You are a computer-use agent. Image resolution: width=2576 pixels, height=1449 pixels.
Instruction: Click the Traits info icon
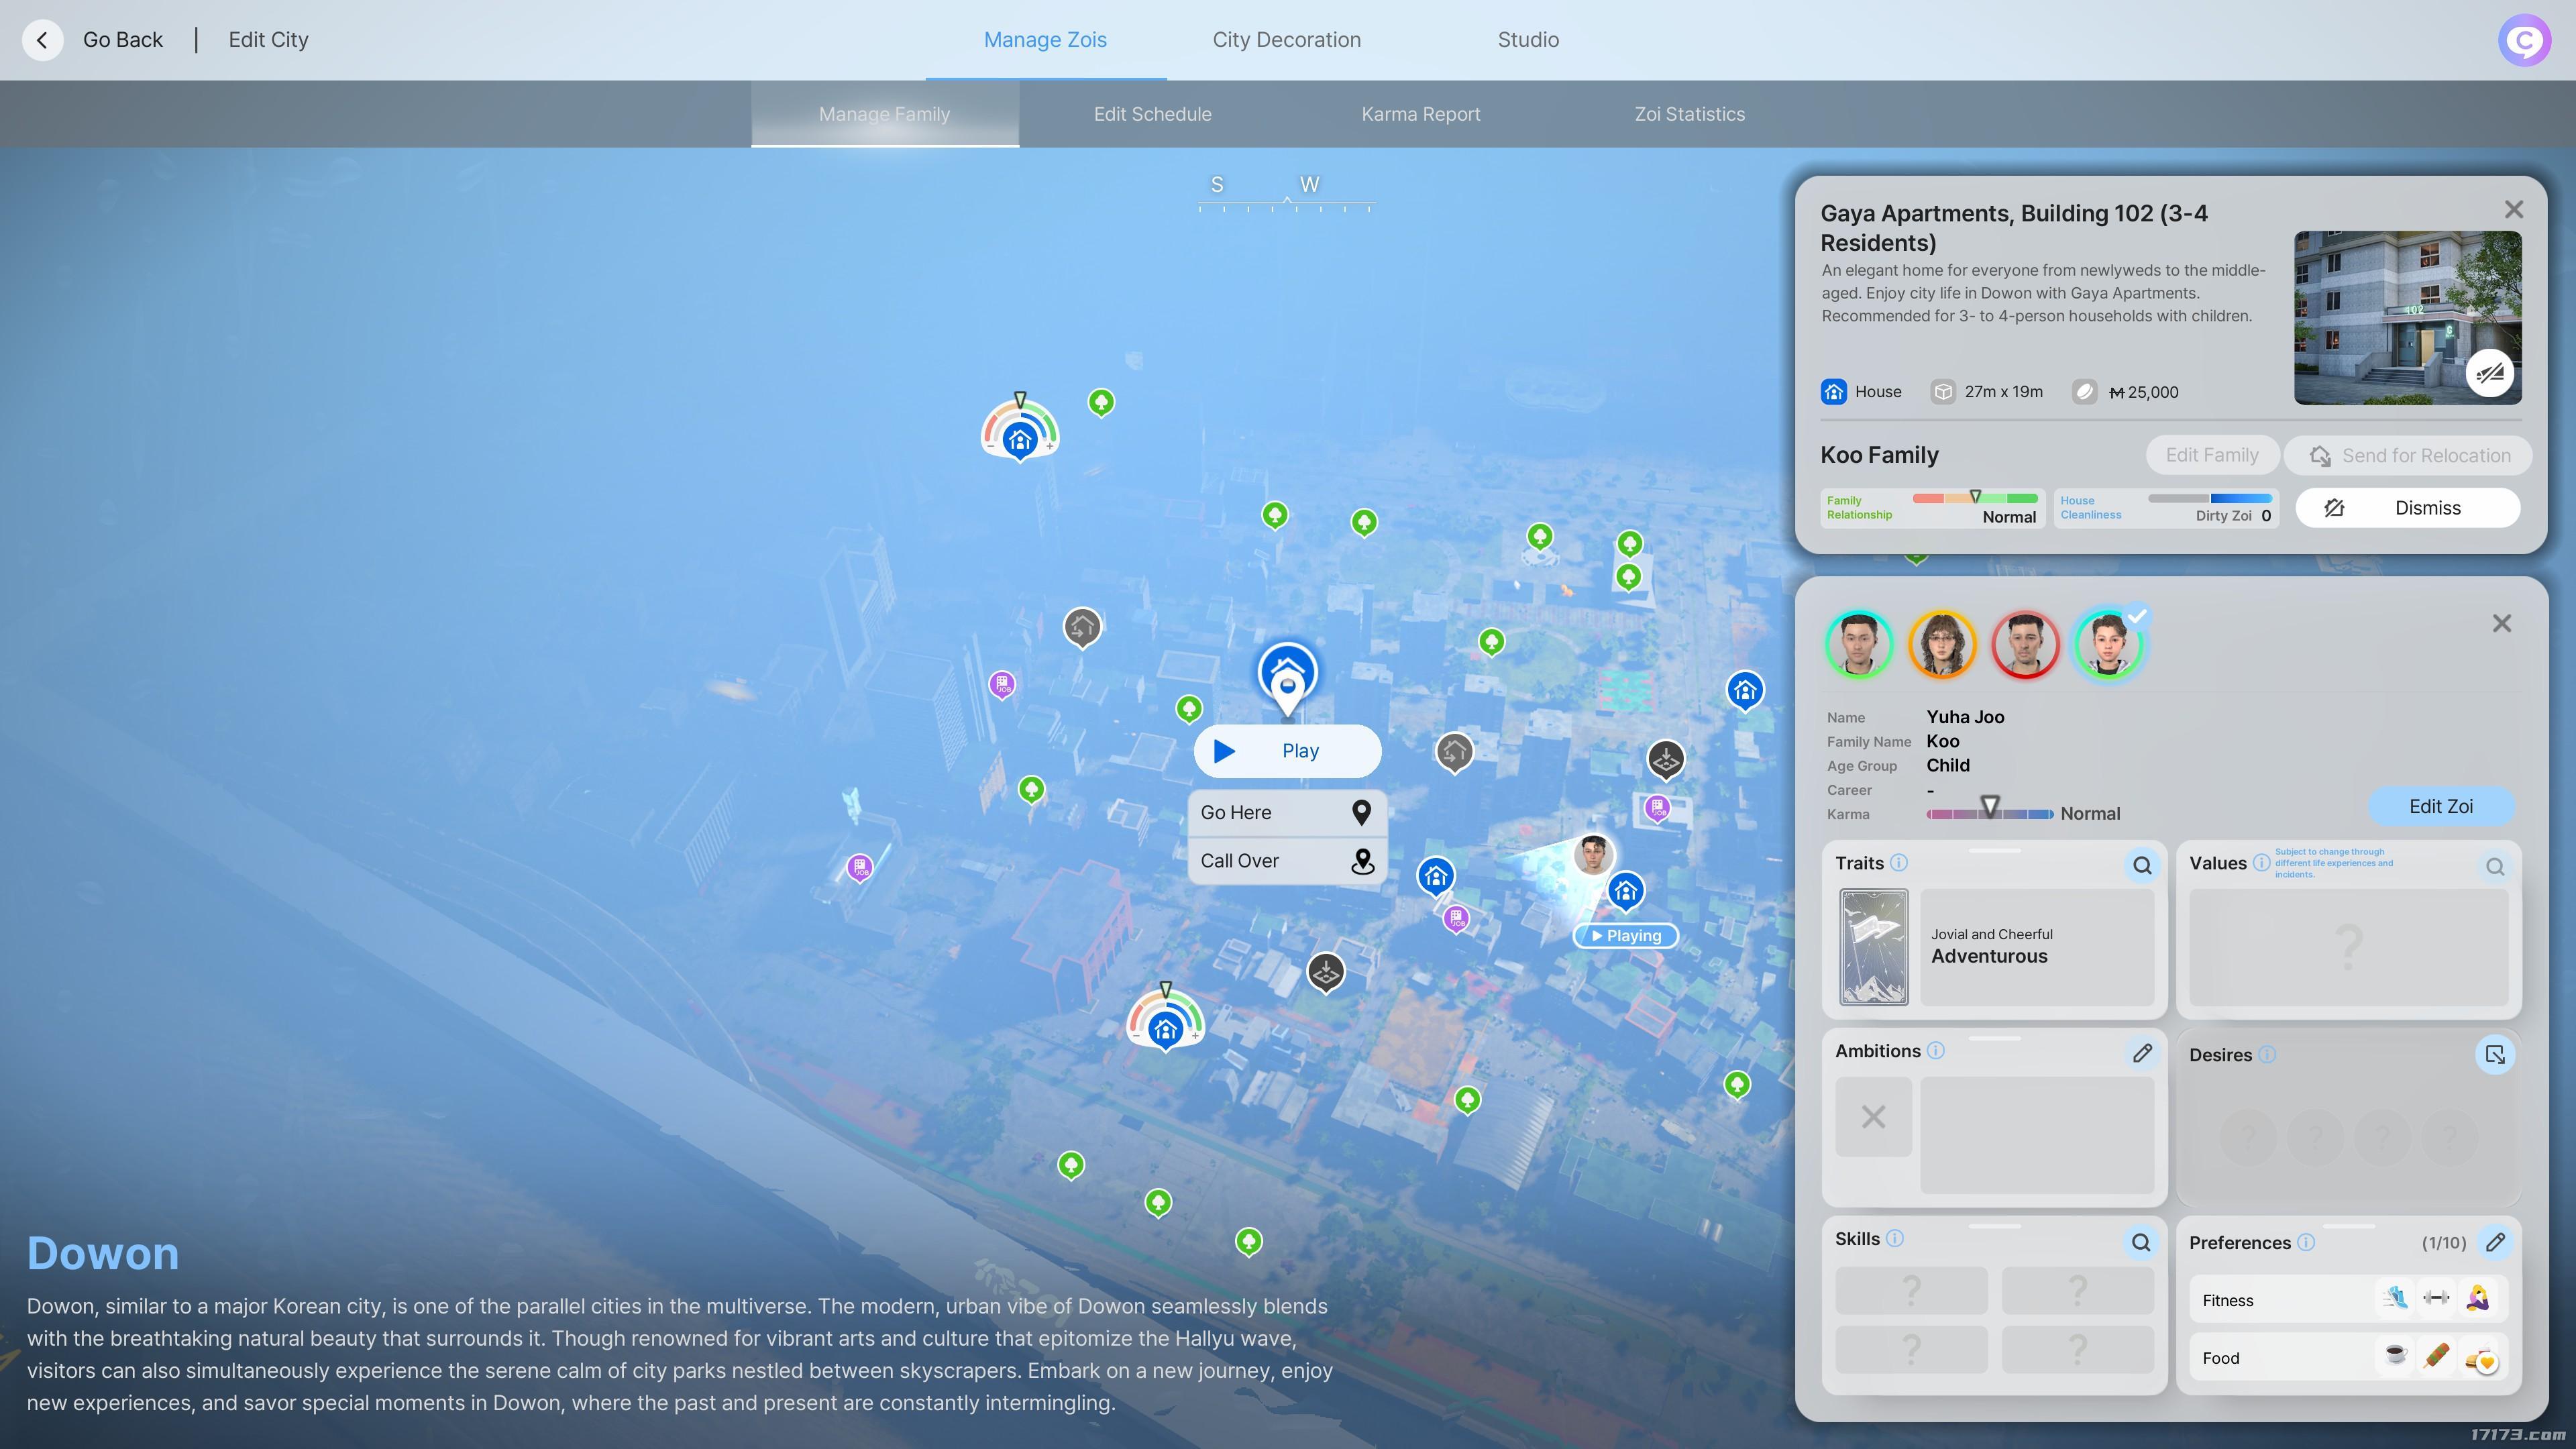coord(1898,862)
